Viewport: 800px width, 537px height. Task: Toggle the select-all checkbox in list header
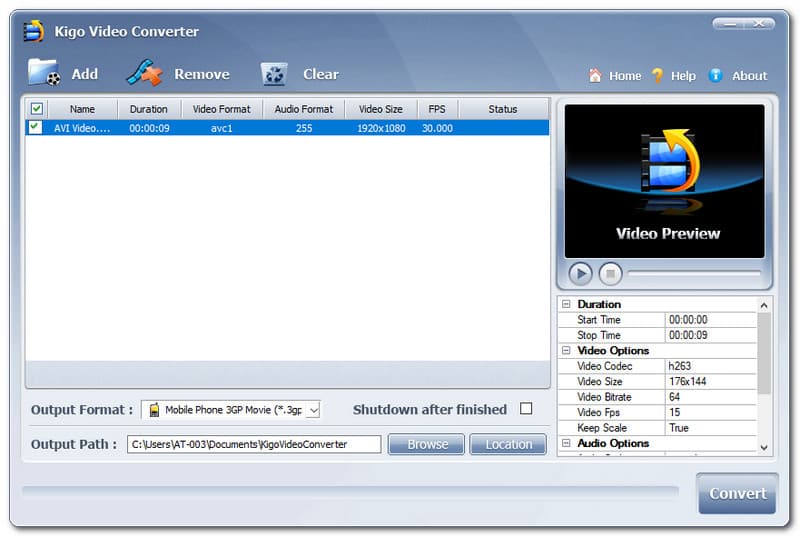pyautogui.click(x=36, y=109)
